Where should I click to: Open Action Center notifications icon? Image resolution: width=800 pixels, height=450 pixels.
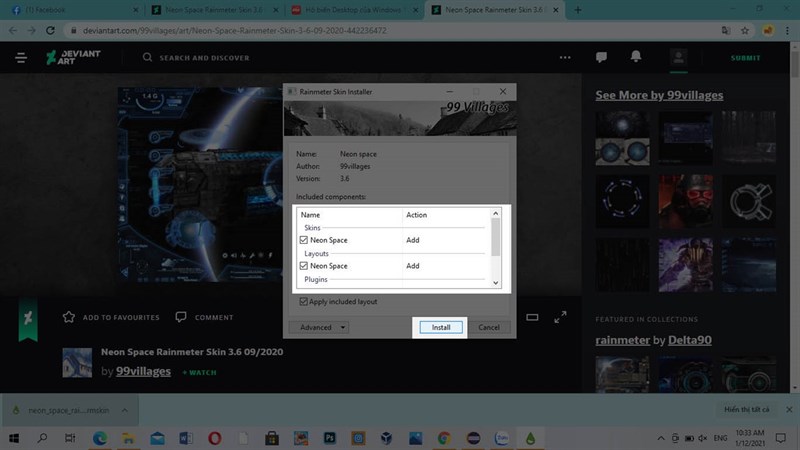(x=781, y=438)
